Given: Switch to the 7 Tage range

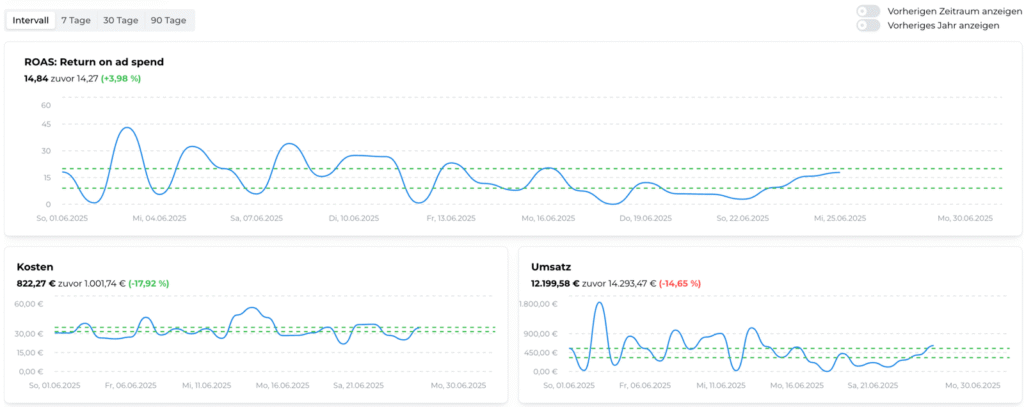Looking at the screenshot, I should pos(76,20).
